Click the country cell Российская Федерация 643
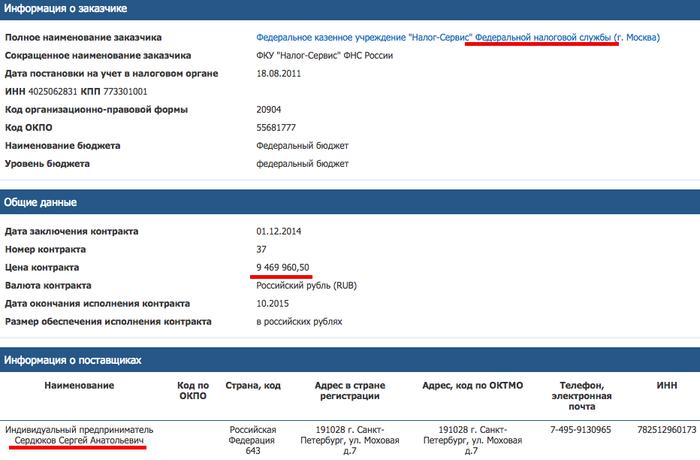The height and width of the screenshot is (460, 700). coord(253,440)
